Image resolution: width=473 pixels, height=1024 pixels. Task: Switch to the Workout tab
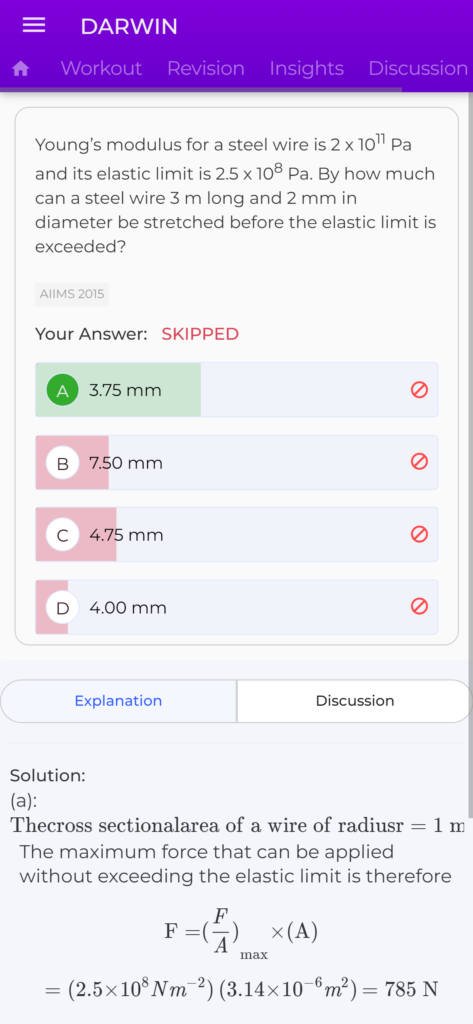(x=101, y=69)
